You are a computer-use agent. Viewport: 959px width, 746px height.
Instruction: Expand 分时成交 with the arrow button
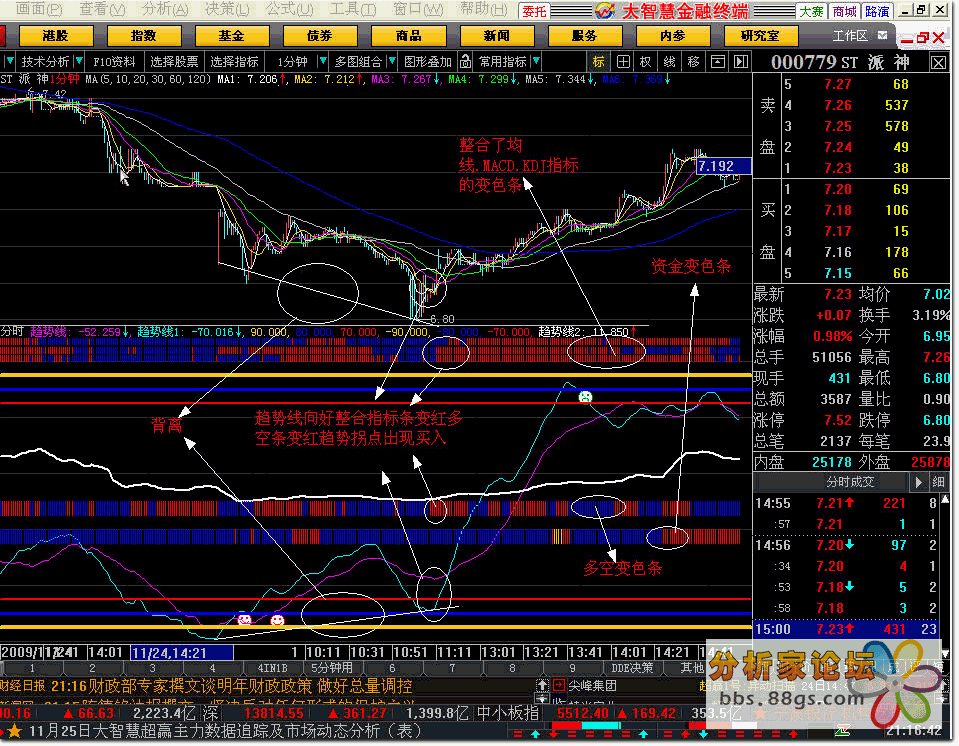click(x=918, y=482)
